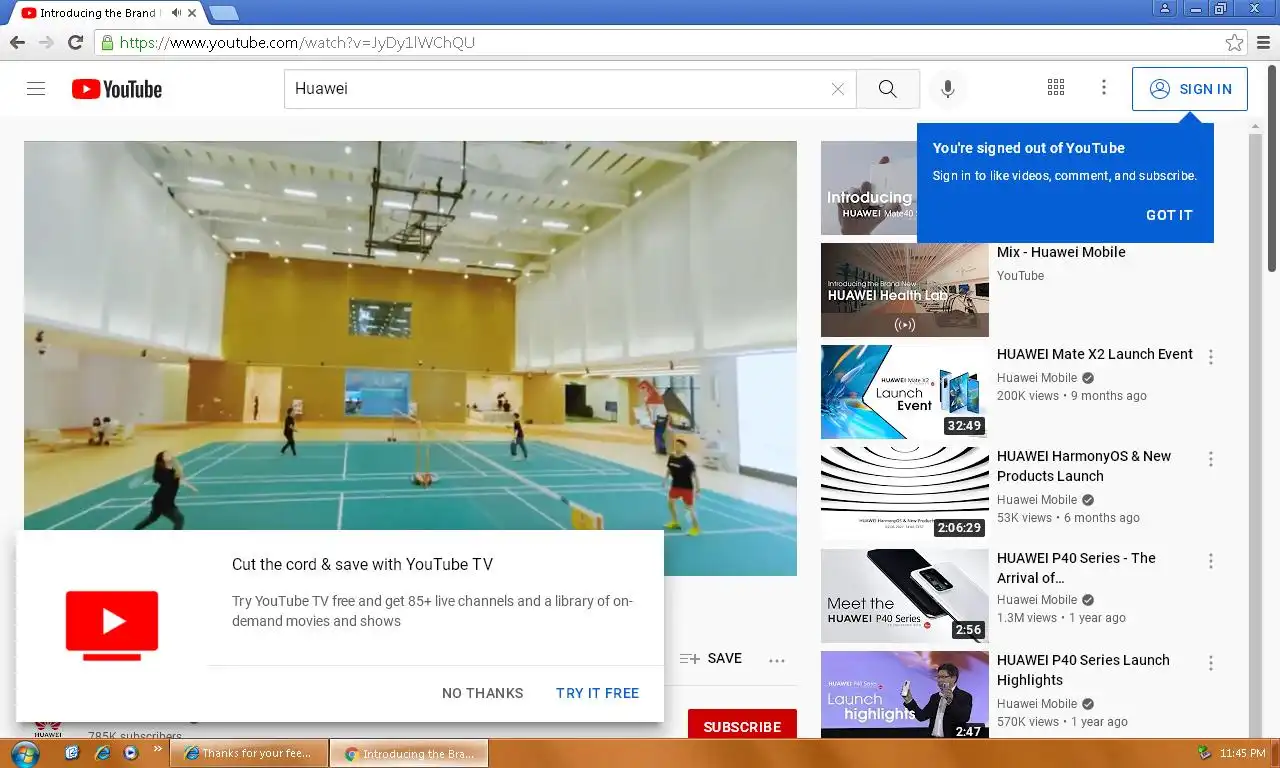This screenshot has width=1280, height=768.
Task: Accept the TRY IT FREE offer
Action: (597, 693)
